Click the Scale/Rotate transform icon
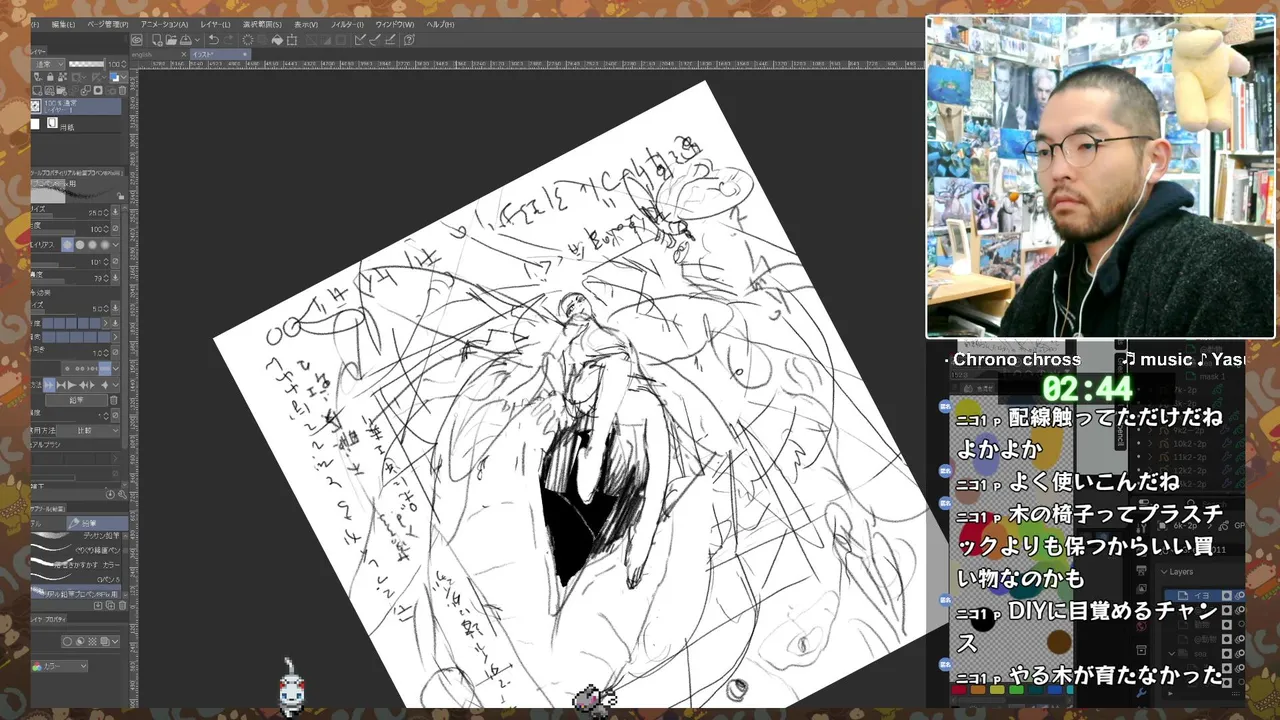This screenshot has height=720, width=1280. [291, 40]
